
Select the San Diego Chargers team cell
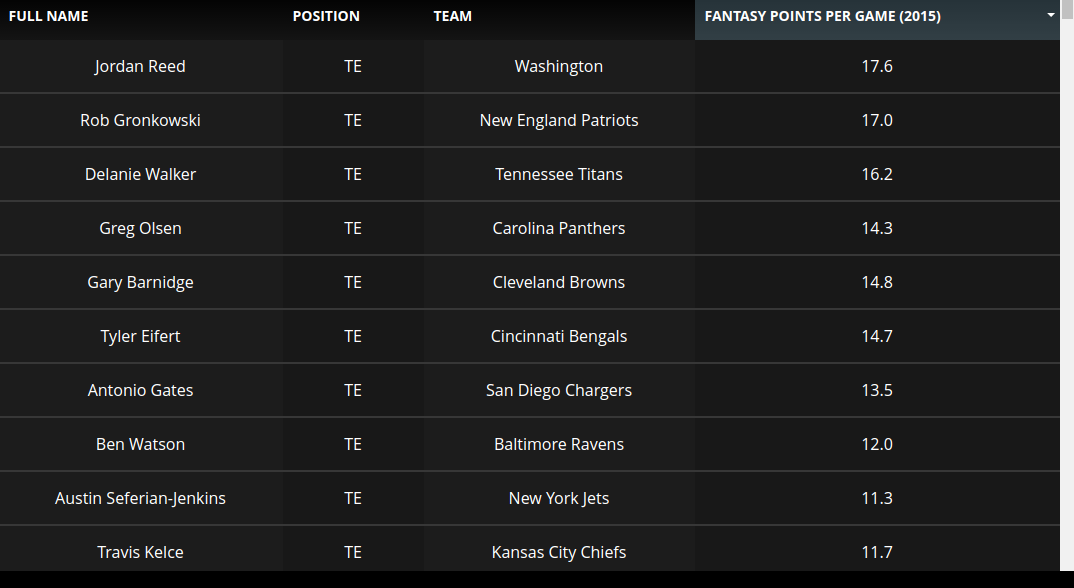coord(559,390)
